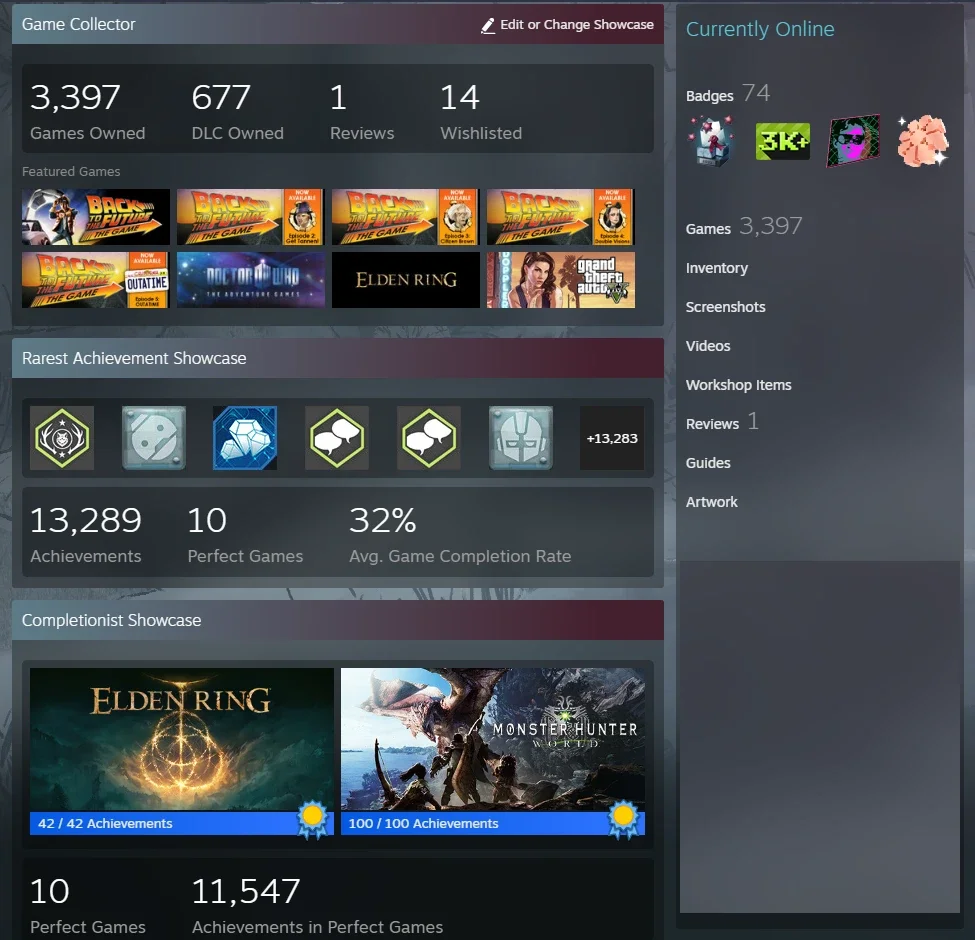The width and height of the screenshot is (975, 940).
Task: Open Artwork in the sidebar
Action: [x=711, y=502]
